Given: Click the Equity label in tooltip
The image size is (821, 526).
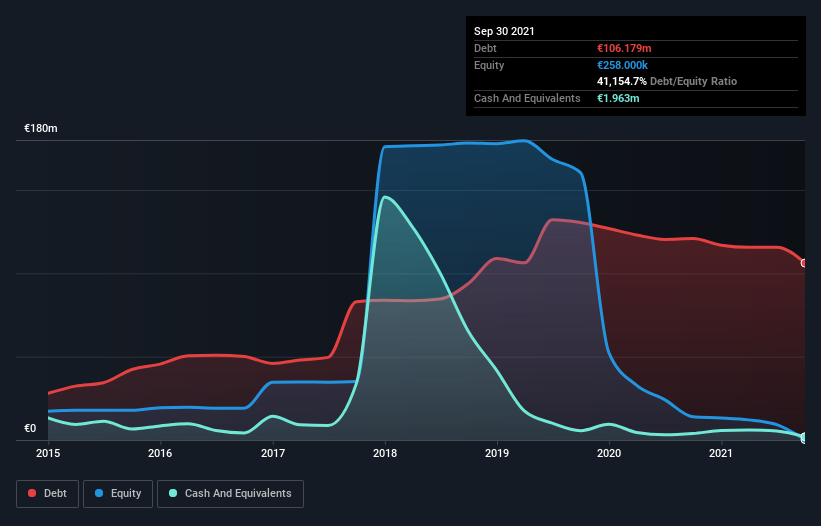Looking at the screenshot, I should coord(489,65).
